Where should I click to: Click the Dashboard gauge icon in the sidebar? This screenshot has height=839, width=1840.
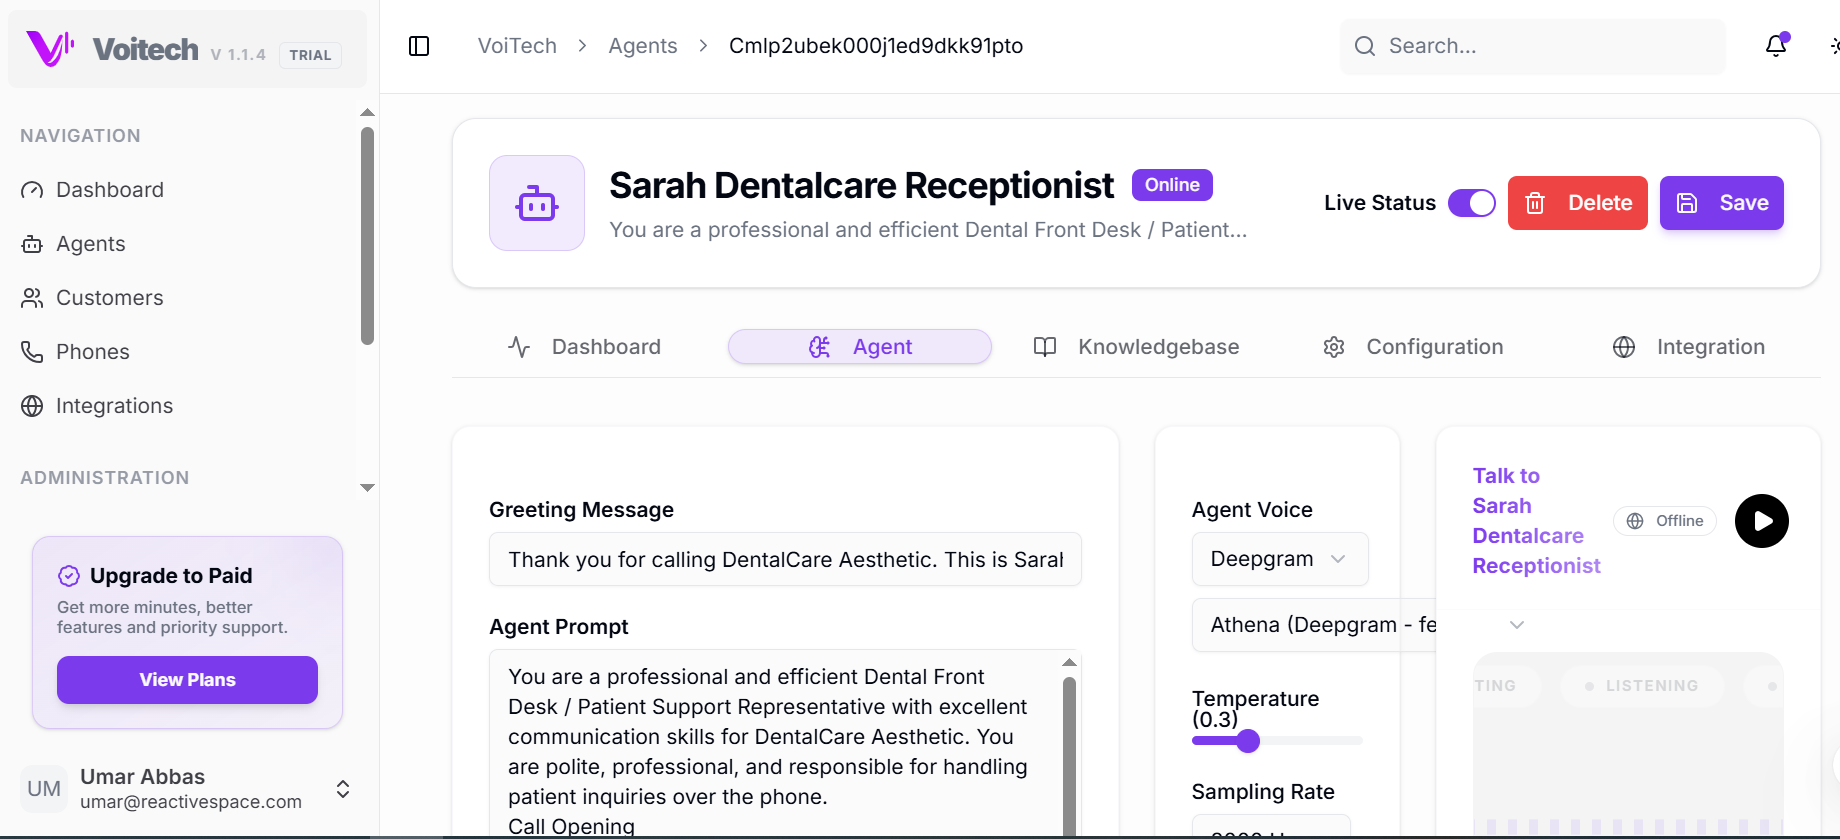[x=32, y=190]
